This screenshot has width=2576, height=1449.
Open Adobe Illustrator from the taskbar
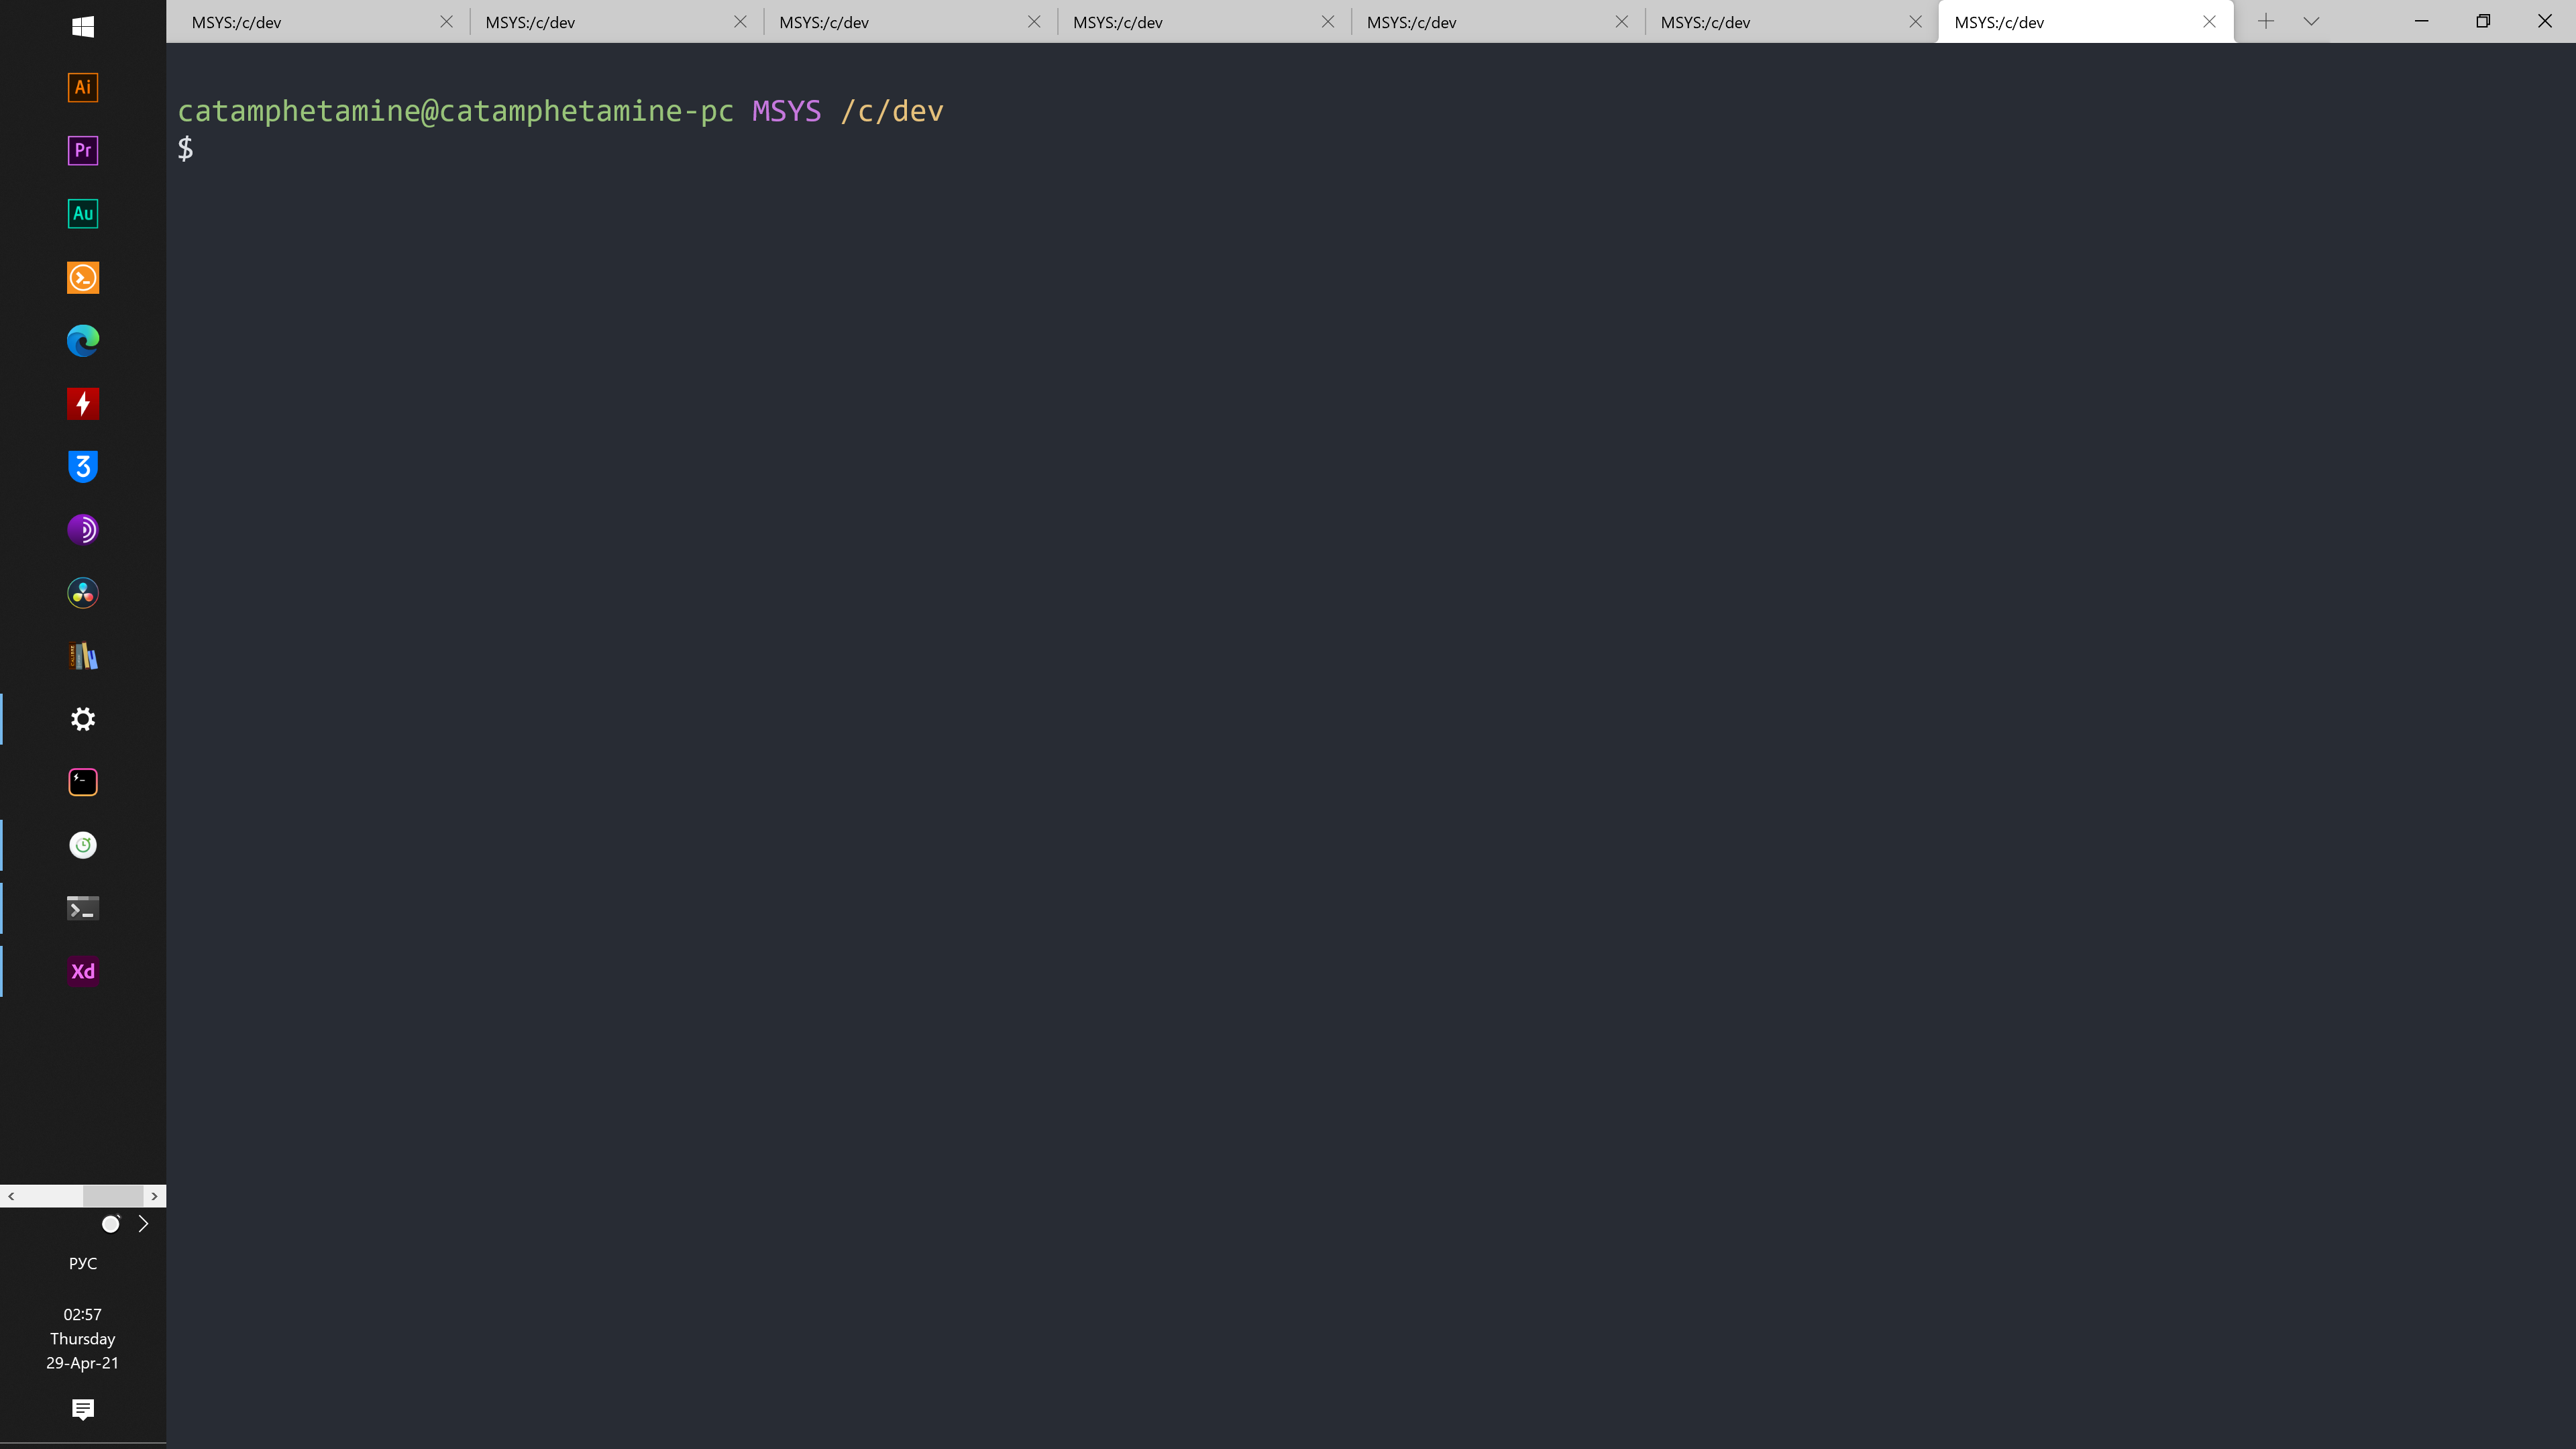[x=83, y=87]
